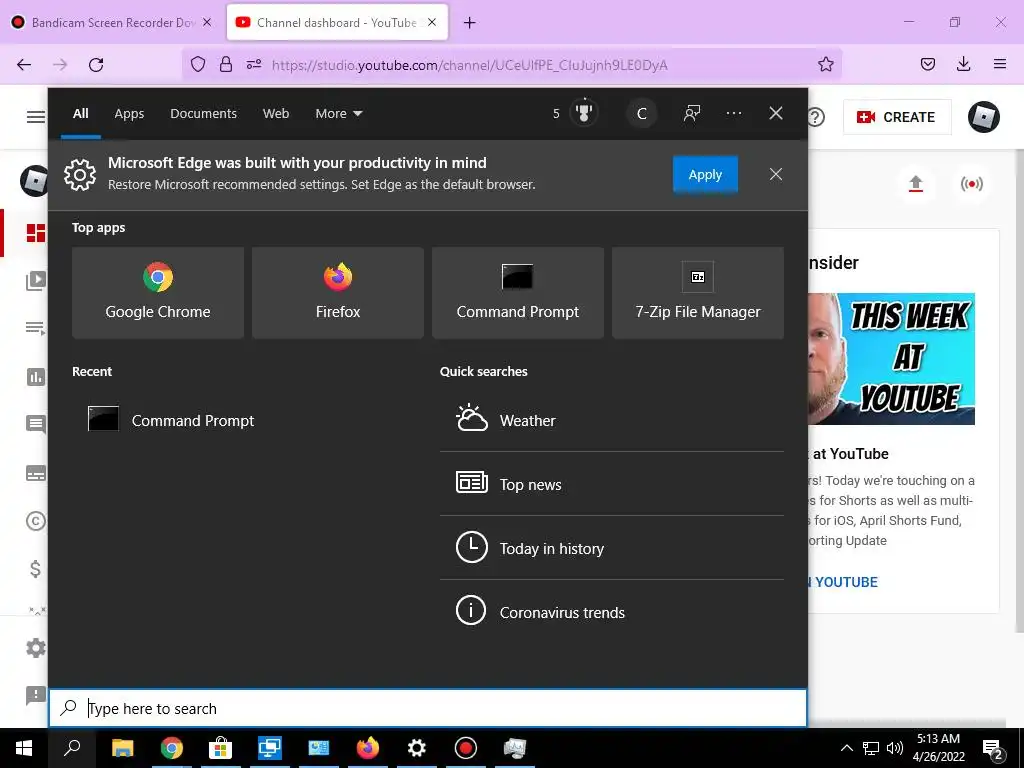Bookmark this page with star icon
This screenshot has height=768, width=1024.
click(825, 64)
